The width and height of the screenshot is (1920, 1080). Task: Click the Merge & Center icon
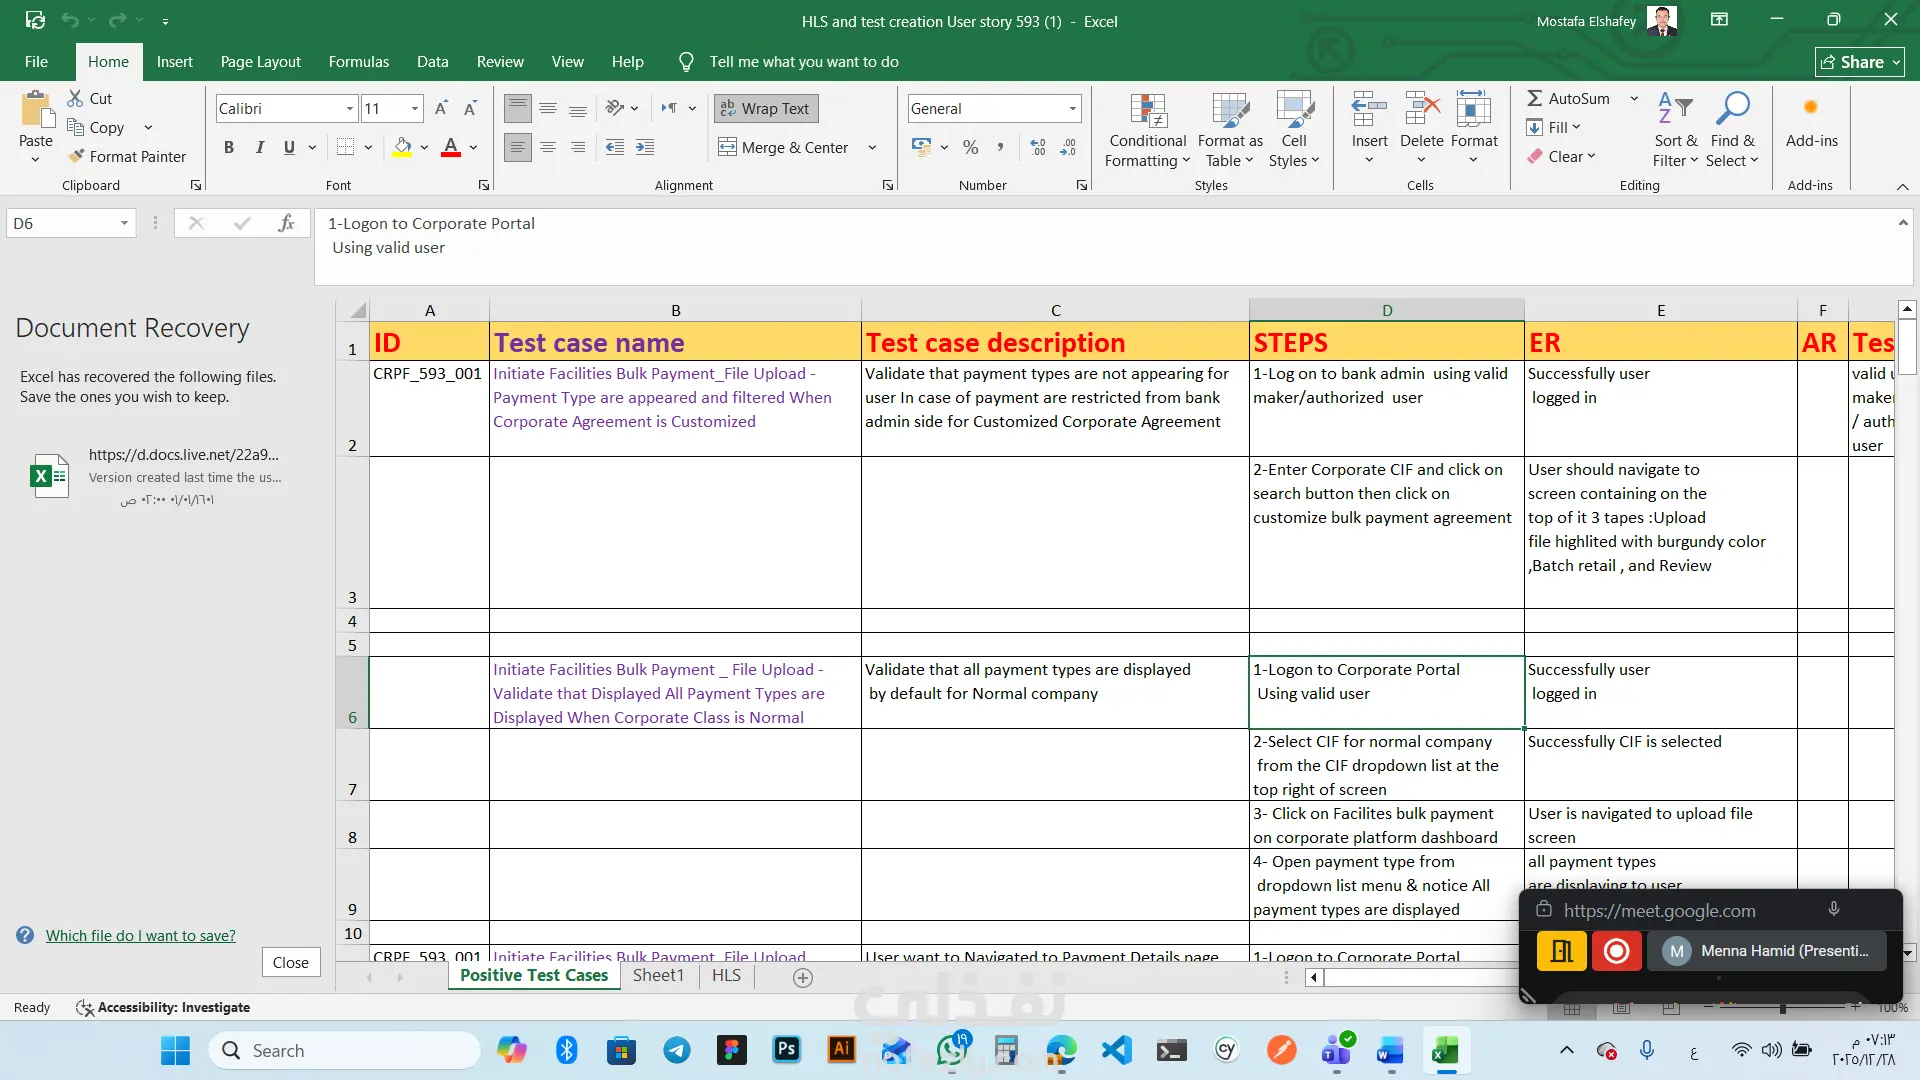pyautogui.click(x=727, y=147)
